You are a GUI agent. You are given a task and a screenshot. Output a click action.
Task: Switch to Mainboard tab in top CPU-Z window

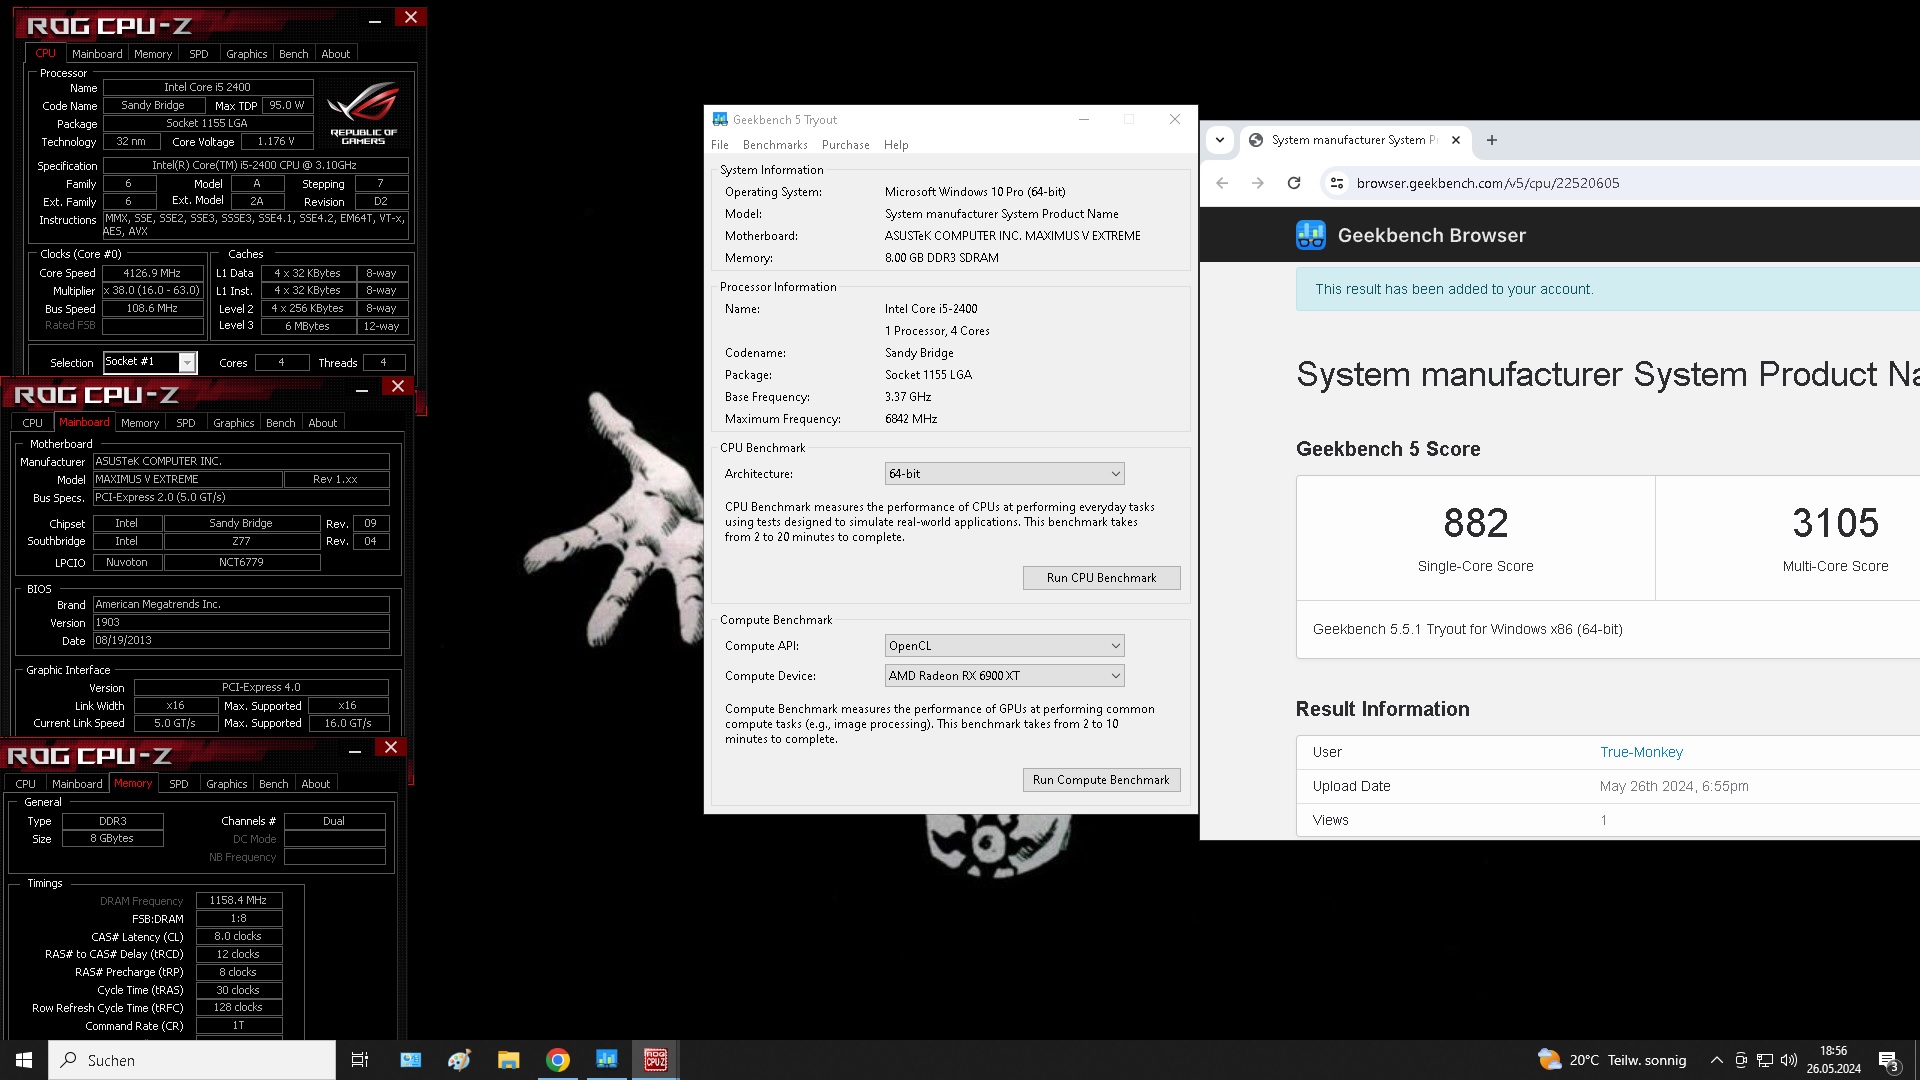coord(97,54)
